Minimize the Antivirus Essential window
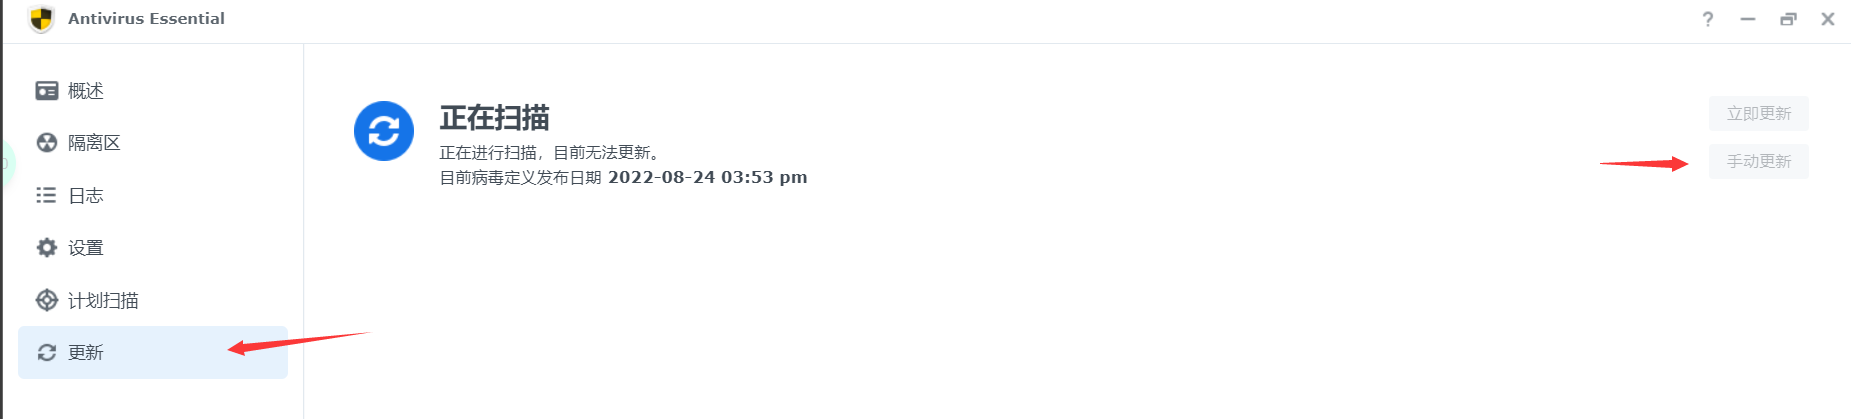Screen dimensions: 1851x419 [x=1748, y=19]
